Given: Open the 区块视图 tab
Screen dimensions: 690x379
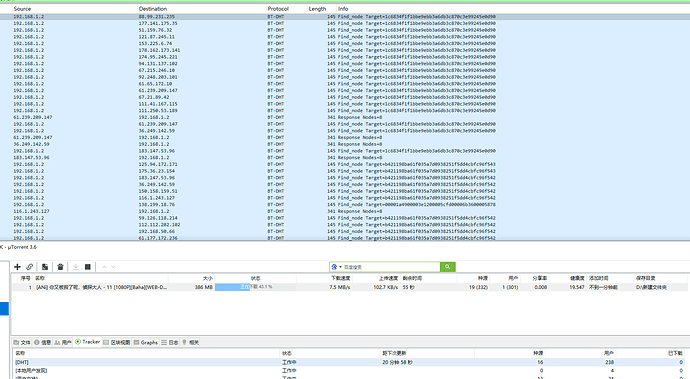Looking at the screenshot, I should point(117,342).
